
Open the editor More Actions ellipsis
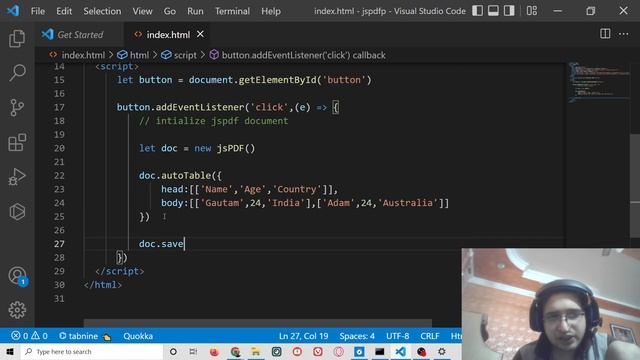click(x=623, y=34)
